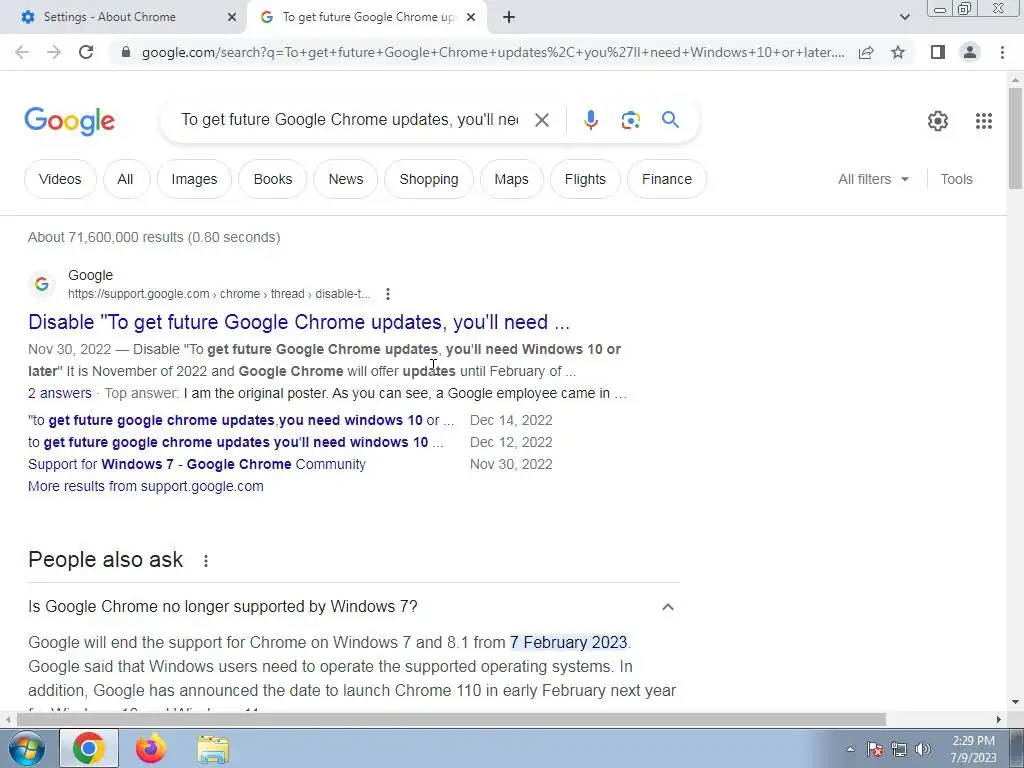Click the vertical scrollbar thumb
1024x768 pixels.
tap(1015, 138)
